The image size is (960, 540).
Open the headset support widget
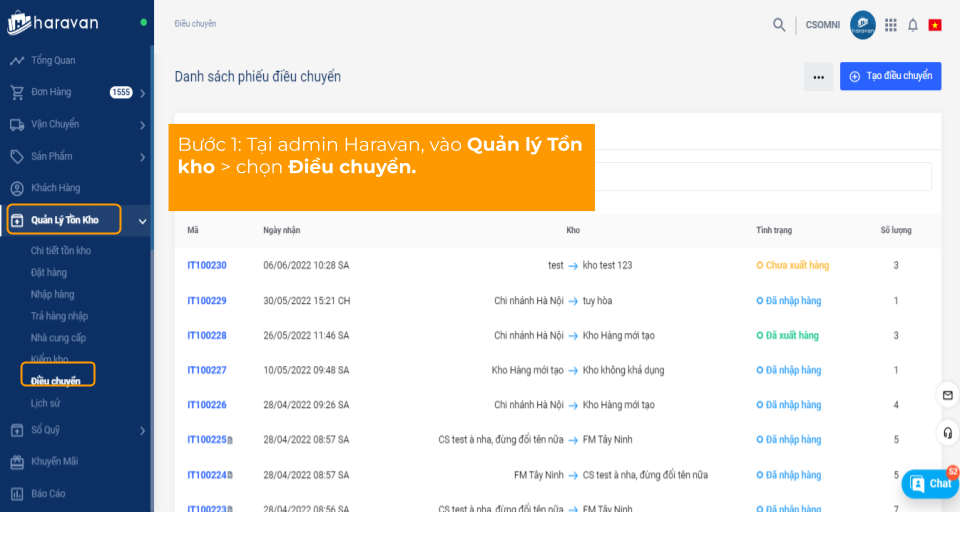tap(947, 433)
